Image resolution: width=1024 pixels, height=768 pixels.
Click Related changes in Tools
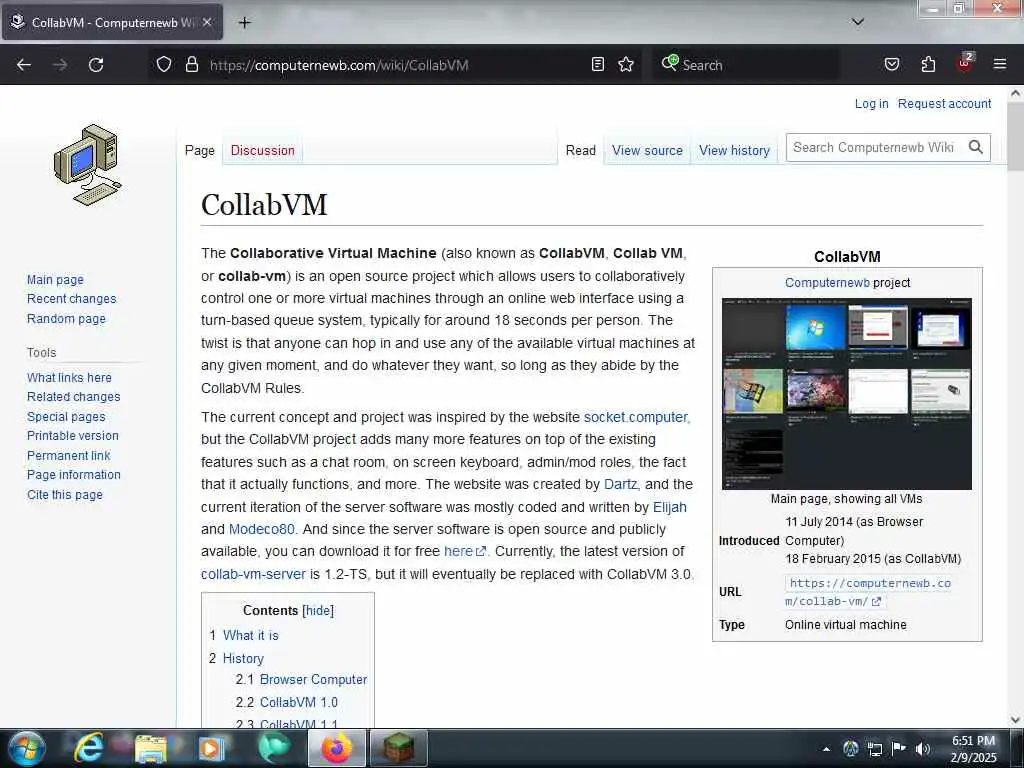click(74, 396)
